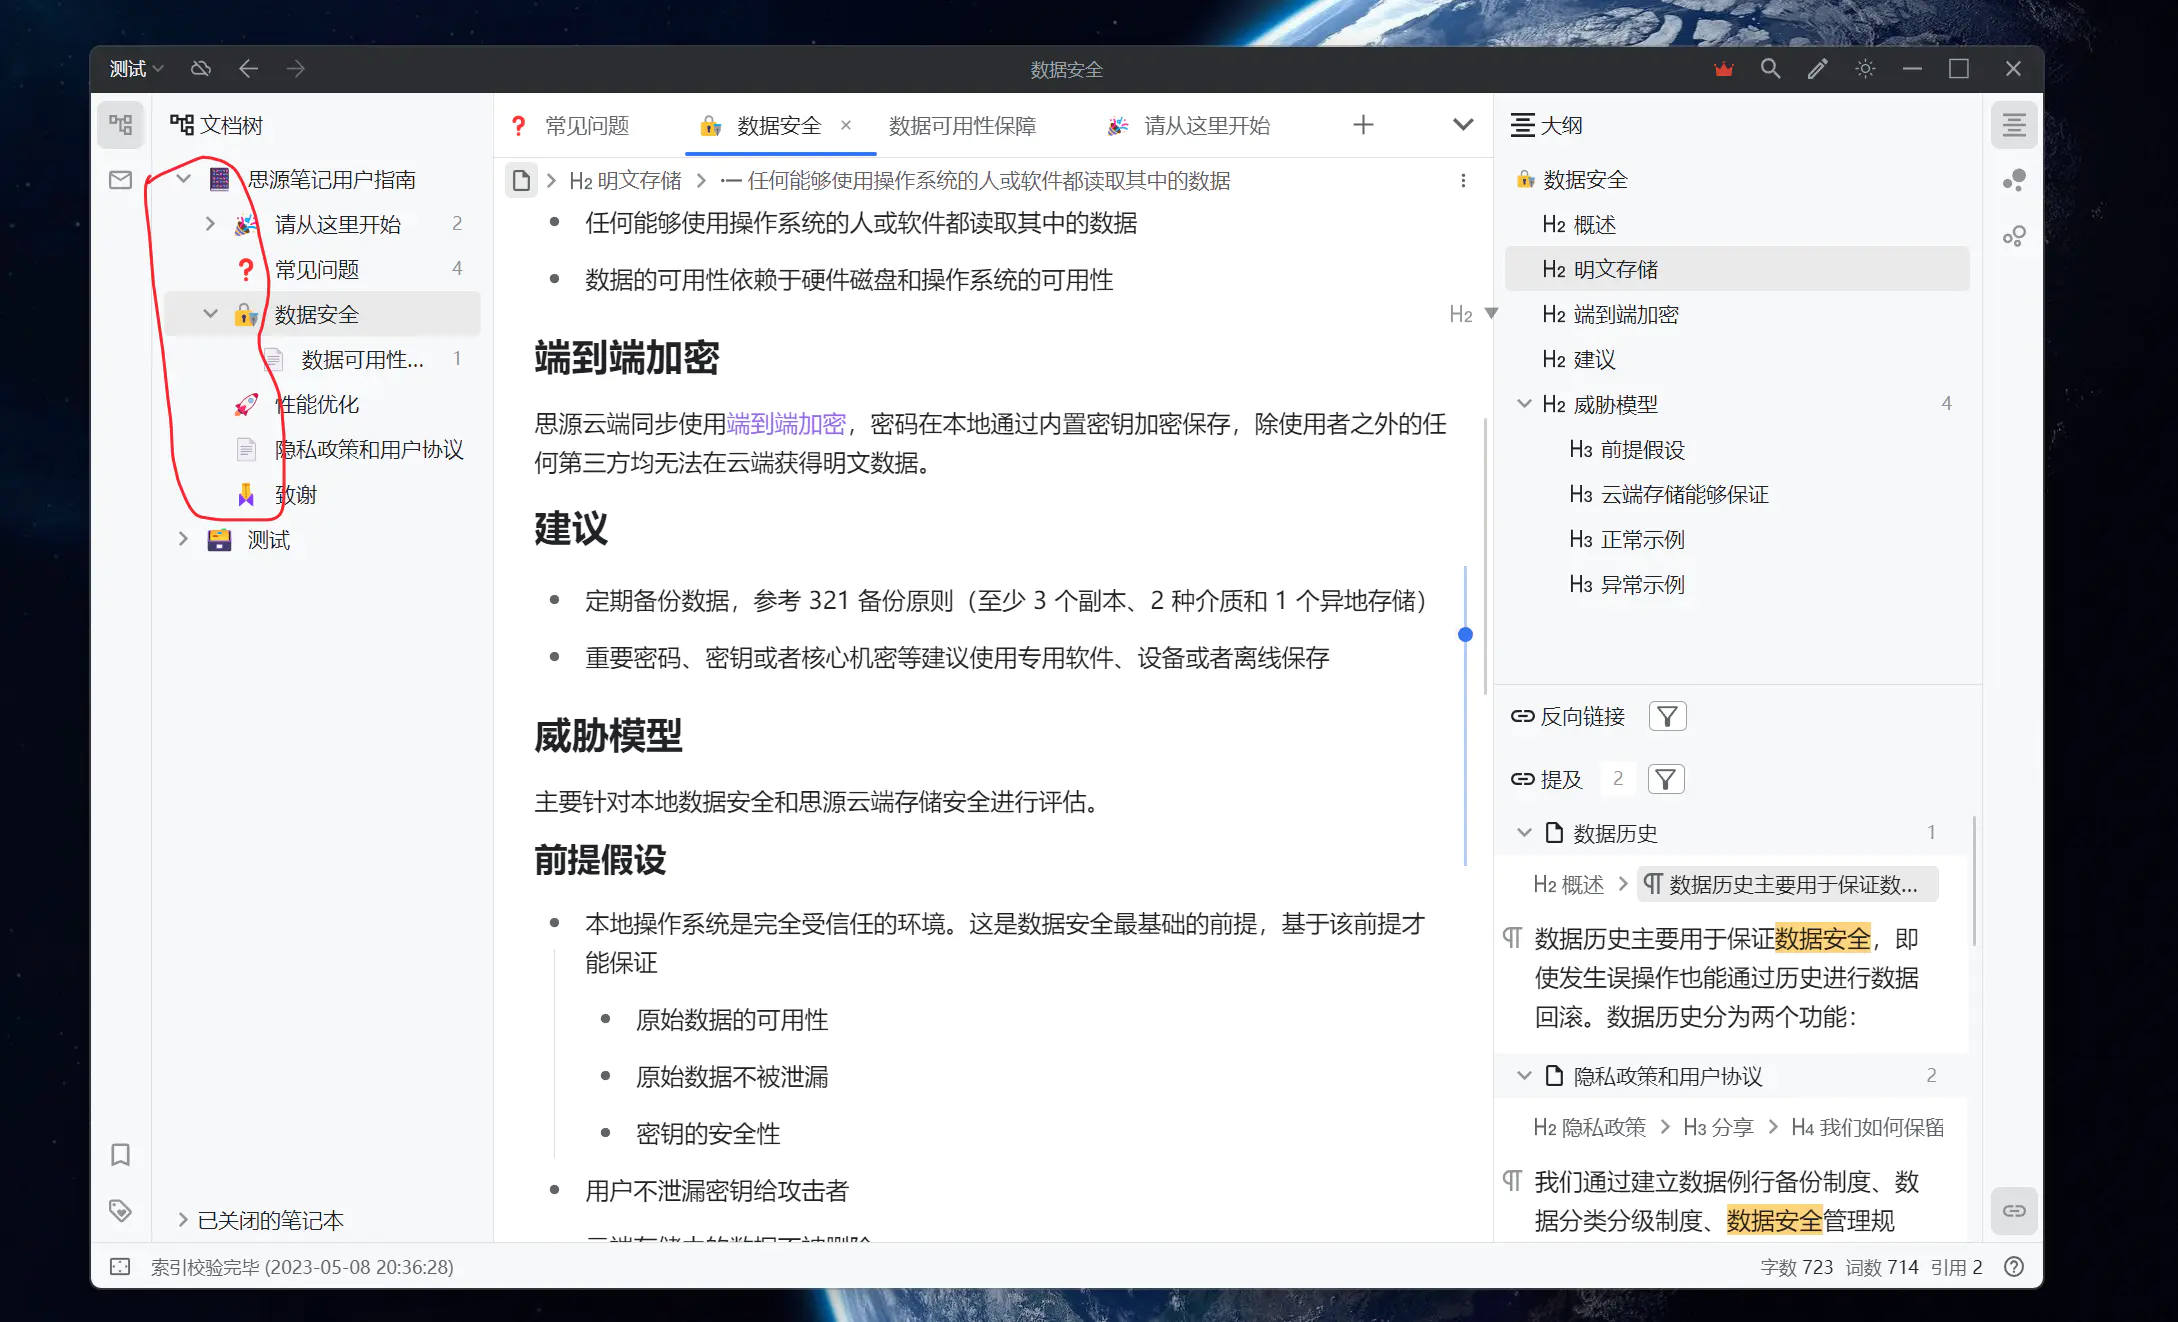This screenshot has height=1322, width=2178.
Task: Click the blue editor scroll position marker
Action: pyautogui.click(x=1465, y=634)
